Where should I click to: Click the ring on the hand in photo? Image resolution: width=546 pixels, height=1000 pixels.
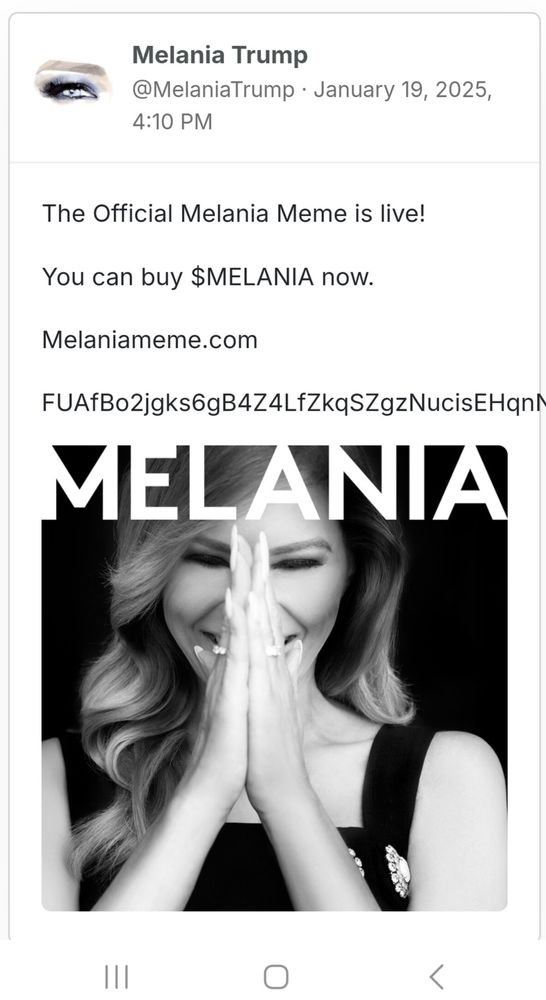tap(274, 650)
